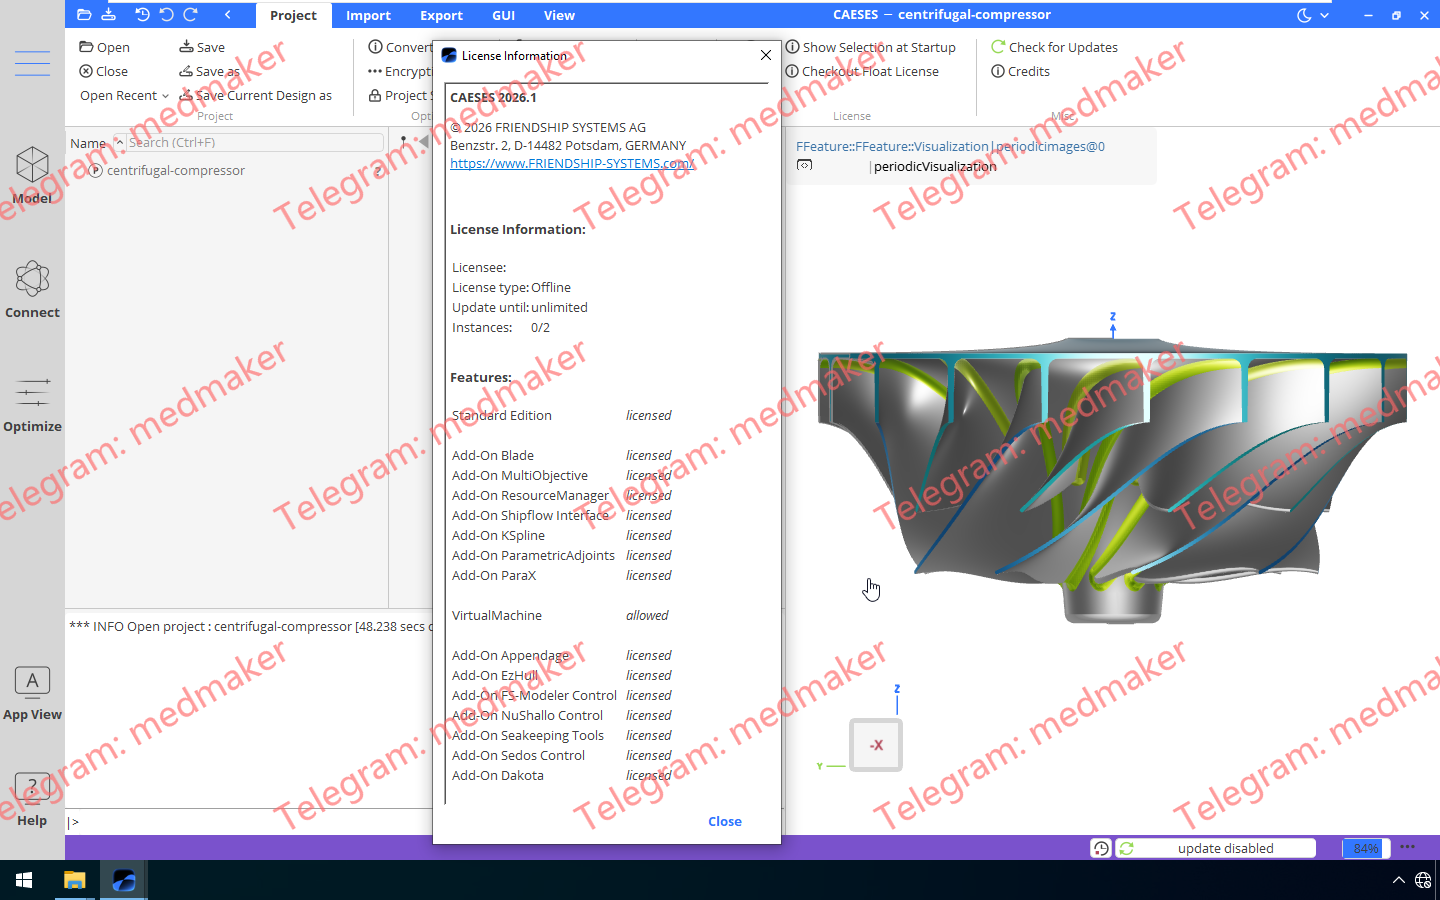Open Credits from the ribbon
This screenshot has height=900, width=1440.
pos(1020,71)
